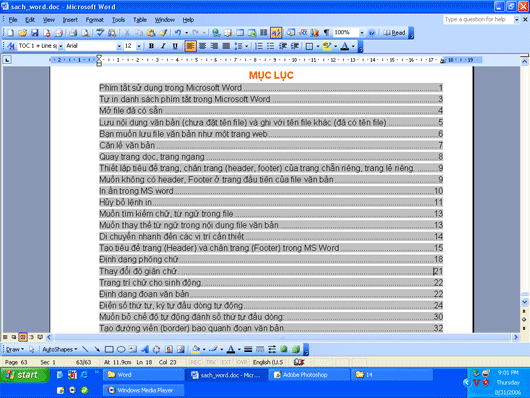Apply the Highlight color marker
Screen dimensions: 530x398
click(x=327, y=46)
